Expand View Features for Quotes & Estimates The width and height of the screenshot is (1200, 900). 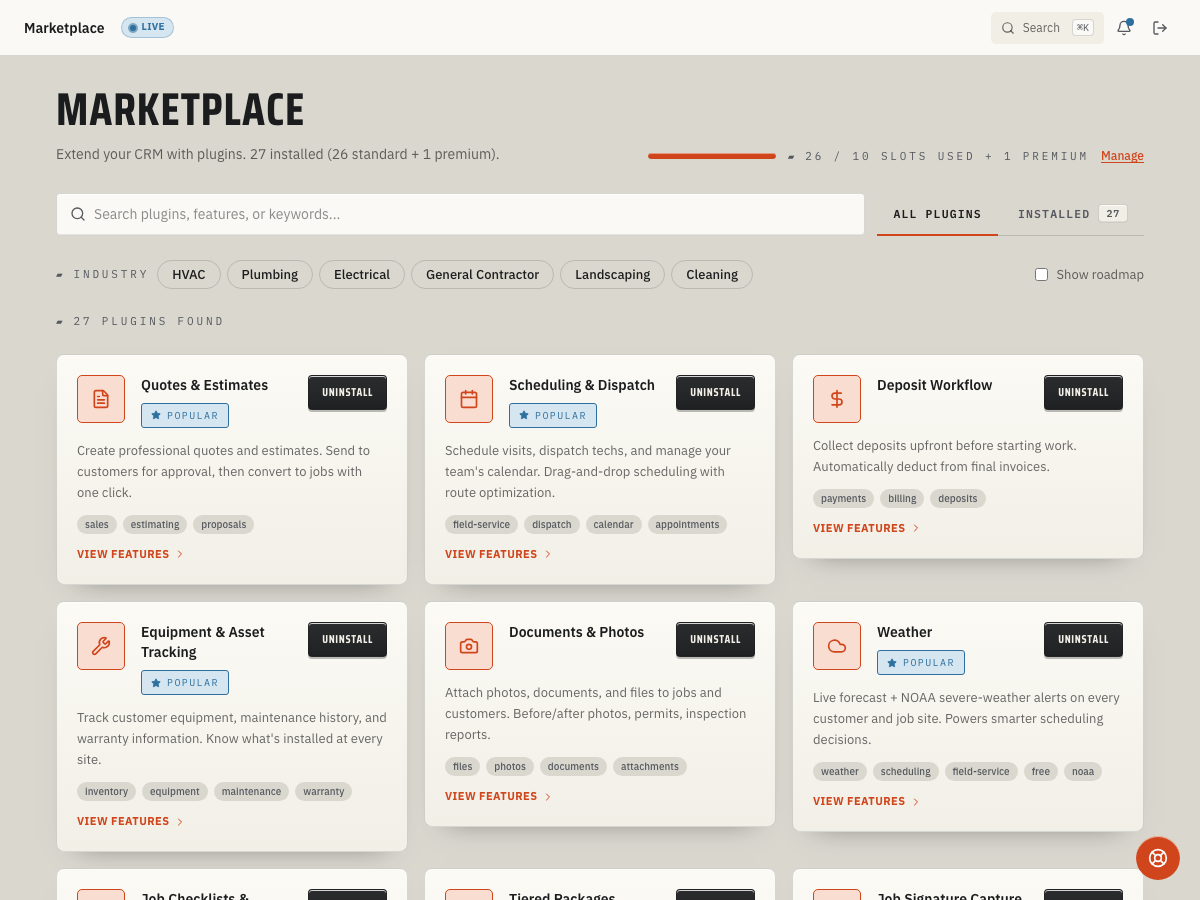click(130, 554)
